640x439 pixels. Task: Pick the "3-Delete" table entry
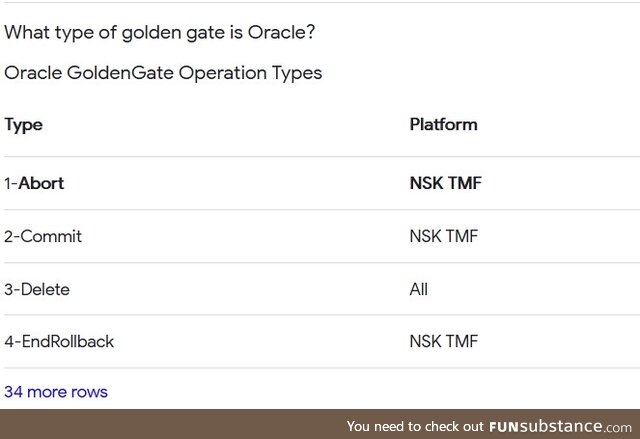pyautogui.click(x=37, y=289)
